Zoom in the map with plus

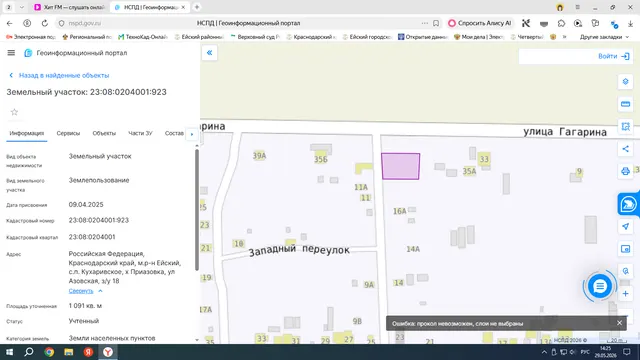(625, 294)
